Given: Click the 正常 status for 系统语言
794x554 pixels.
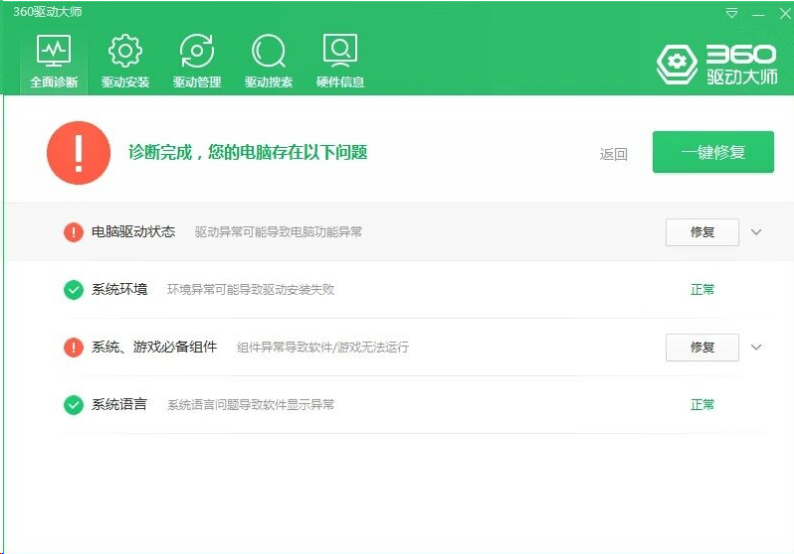Looking at the screenshot, I should [702, 405].
